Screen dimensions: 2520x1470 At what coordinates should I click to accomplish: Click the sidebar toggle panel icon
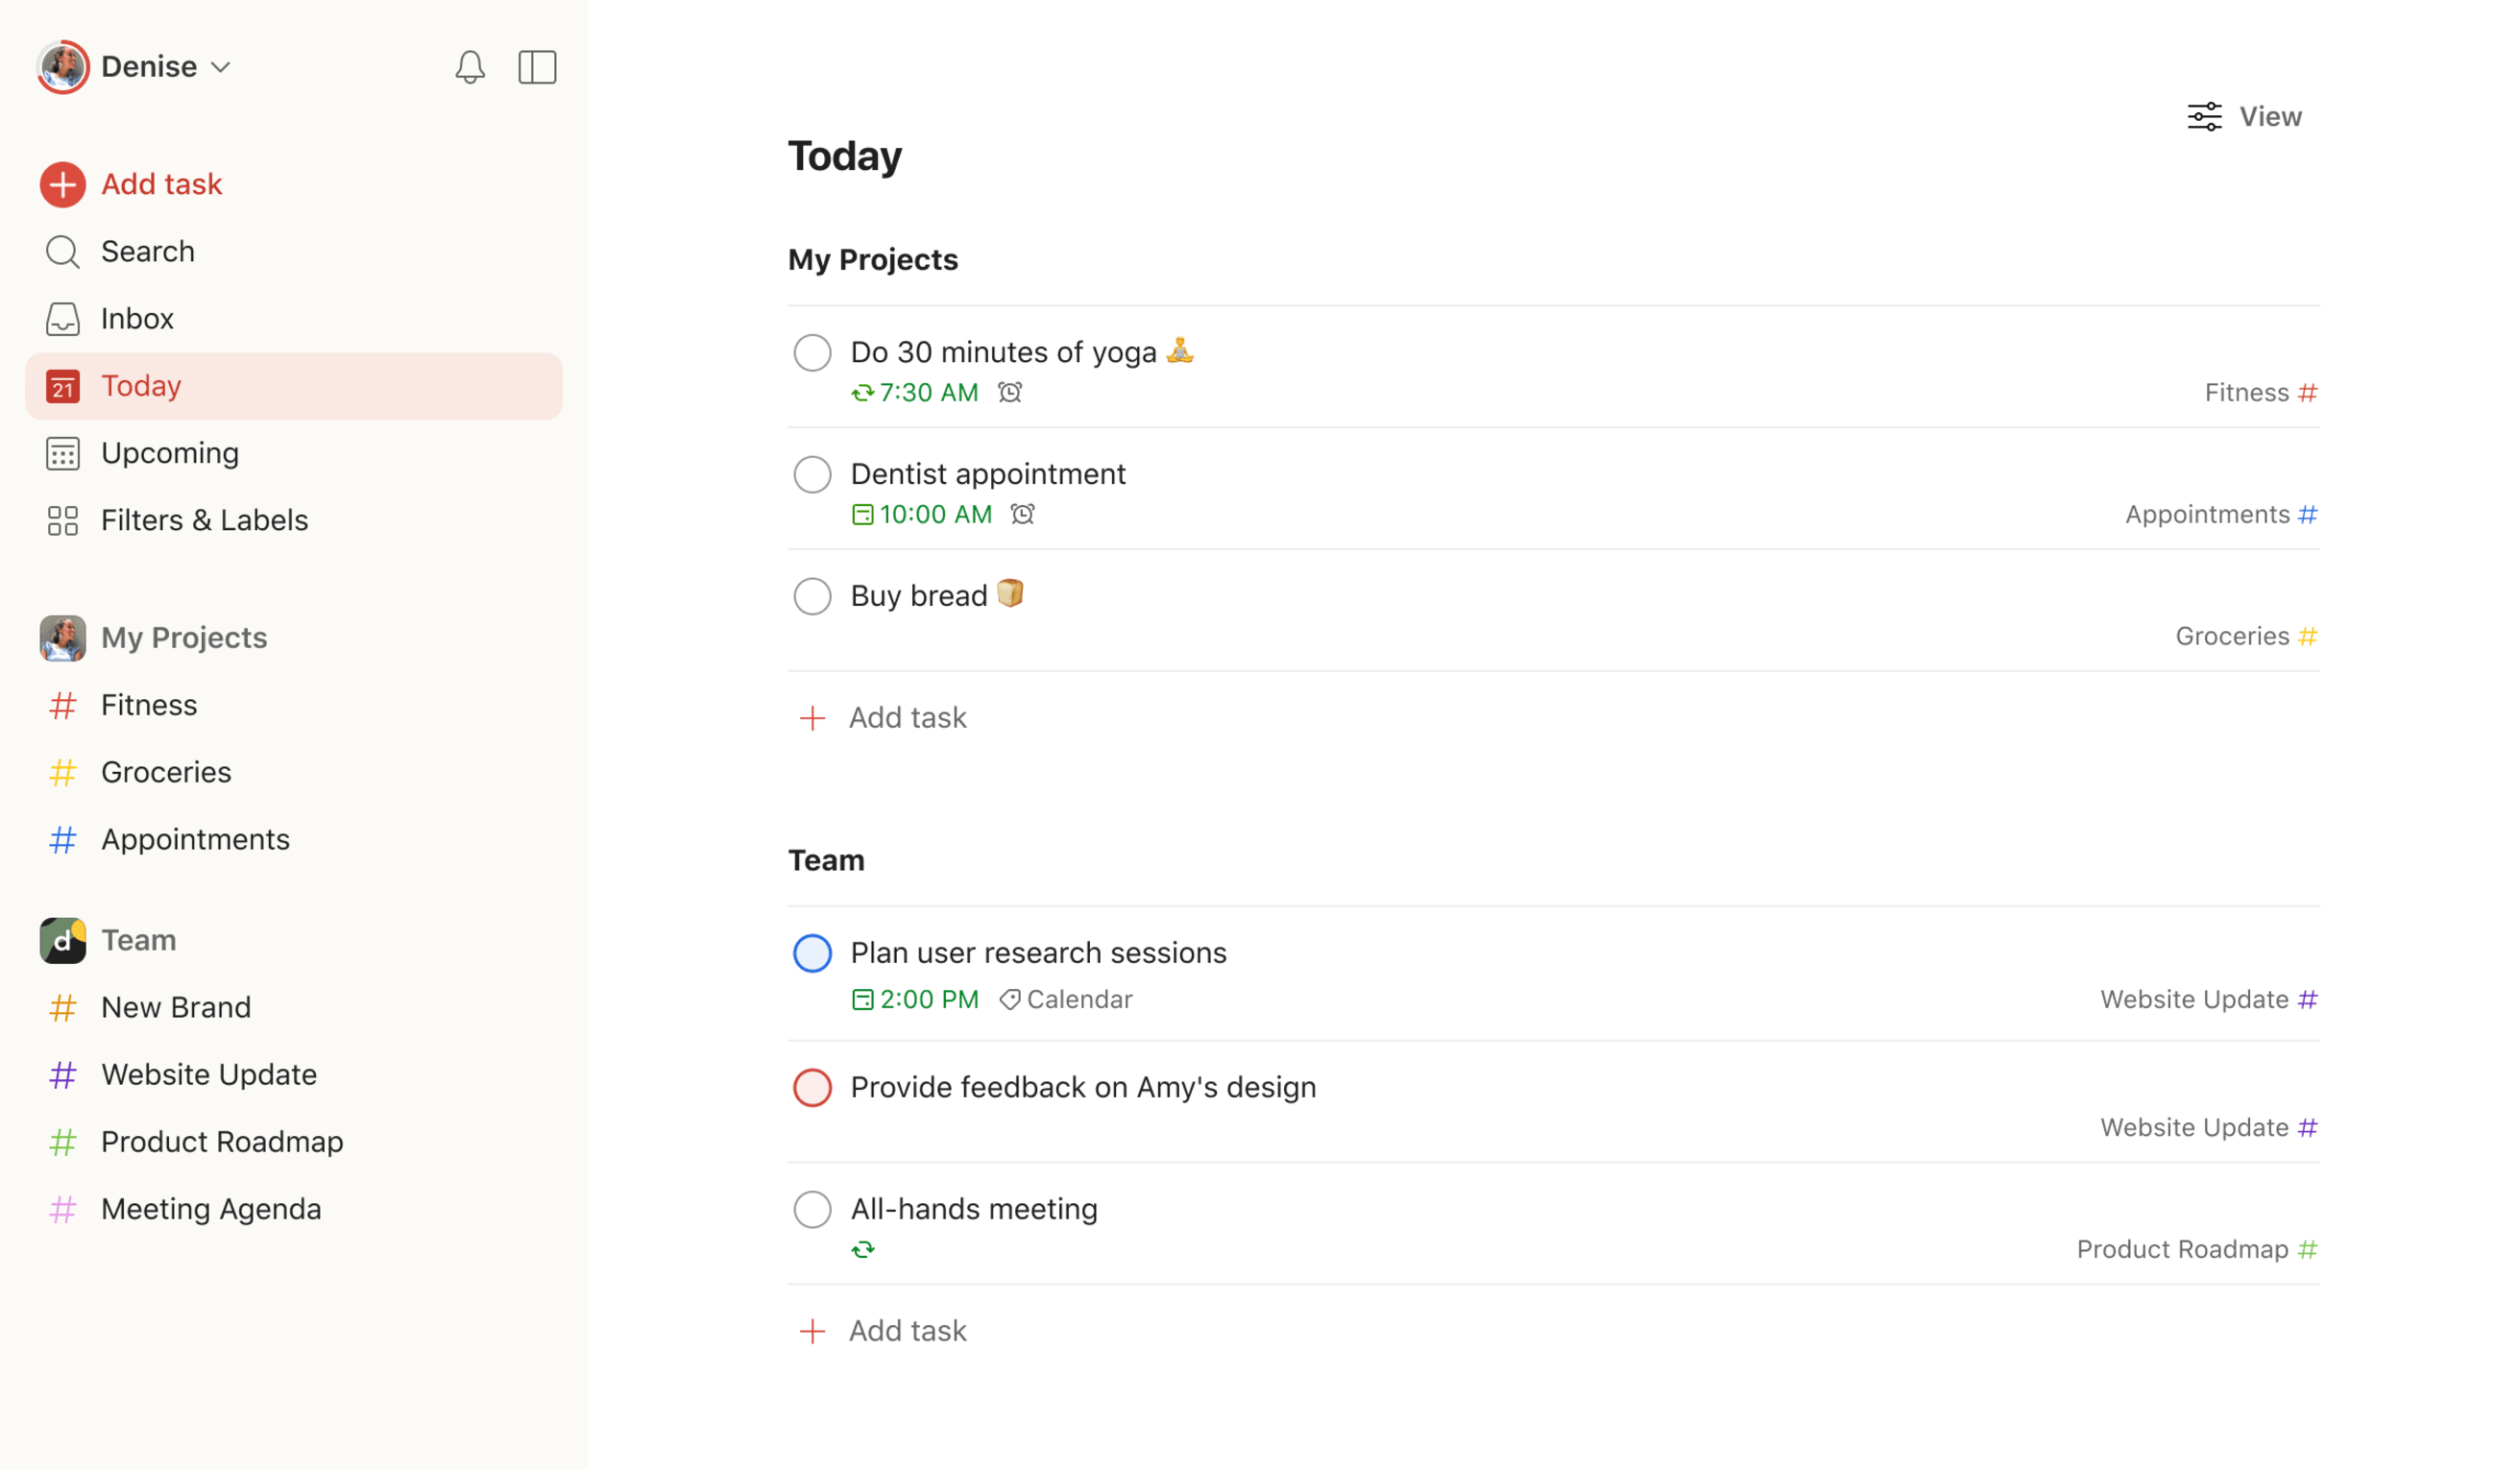tap(537, 66)
